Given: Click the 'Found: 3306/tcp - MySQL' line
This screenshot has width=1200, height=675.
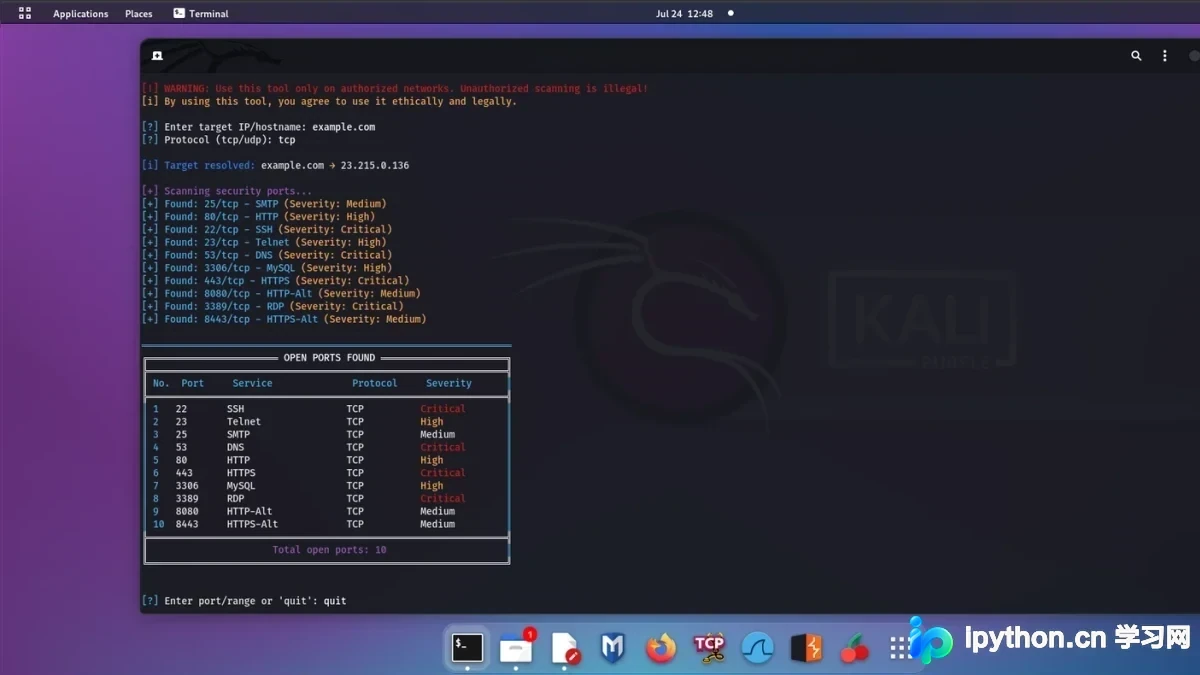Looking at the screenshot, I should [x=267, y=268].
